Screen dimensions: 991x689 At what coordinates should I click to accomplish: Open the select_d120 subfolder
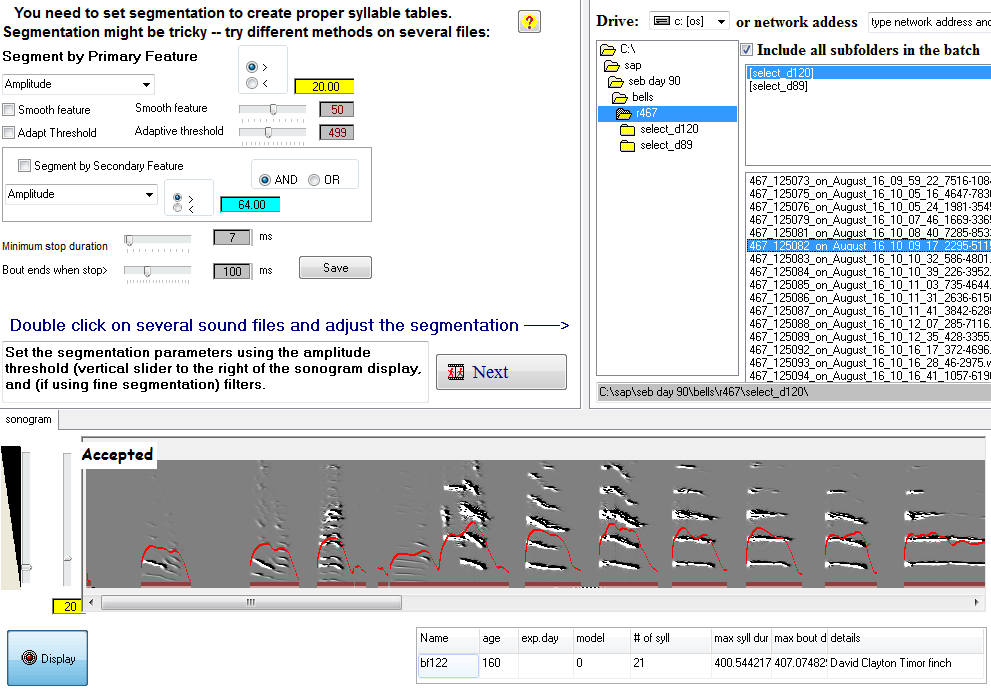click(669, 129)
